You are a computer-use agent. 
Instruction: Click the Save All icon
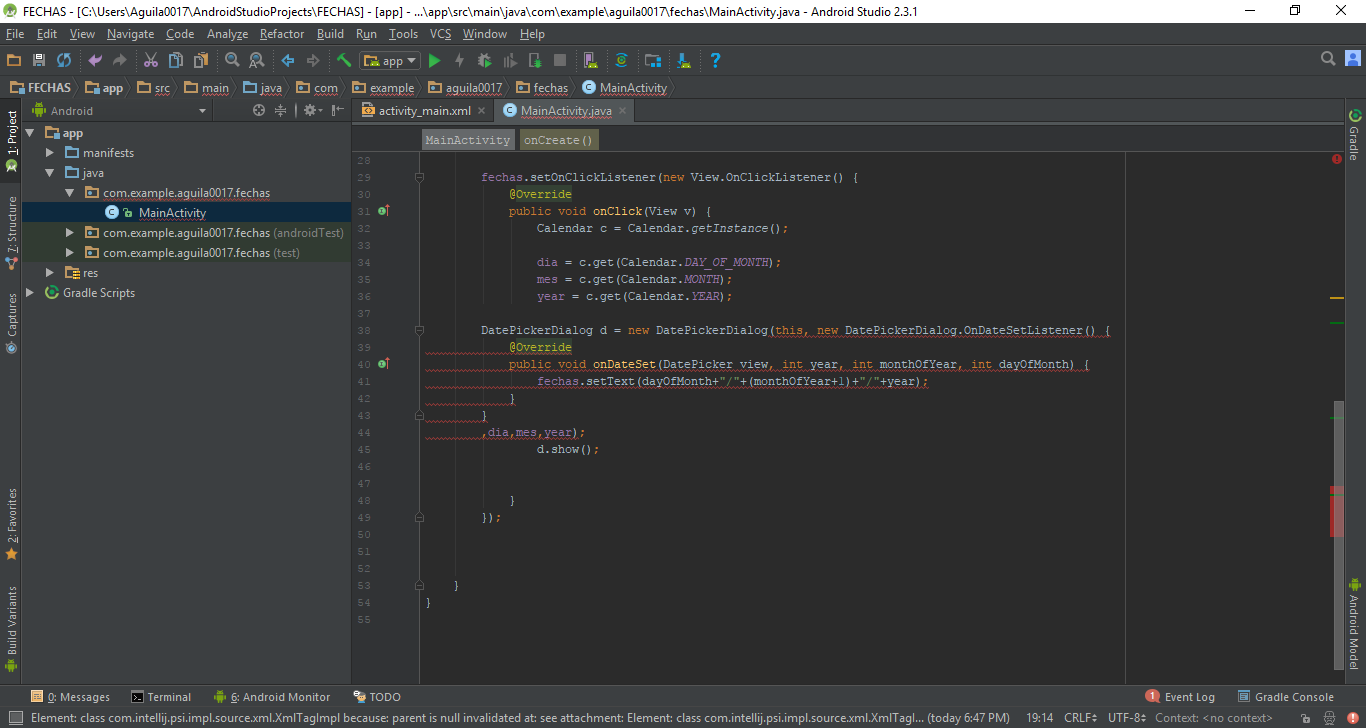tap(39, 61)
